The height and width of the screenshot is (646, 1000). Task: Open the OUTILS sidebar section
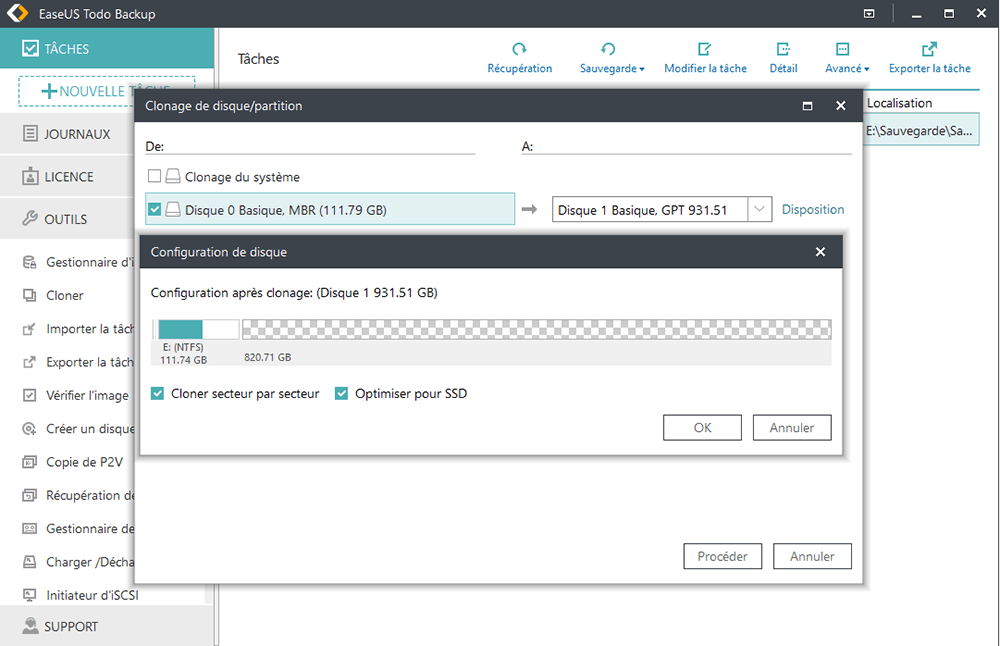(67, 219)
